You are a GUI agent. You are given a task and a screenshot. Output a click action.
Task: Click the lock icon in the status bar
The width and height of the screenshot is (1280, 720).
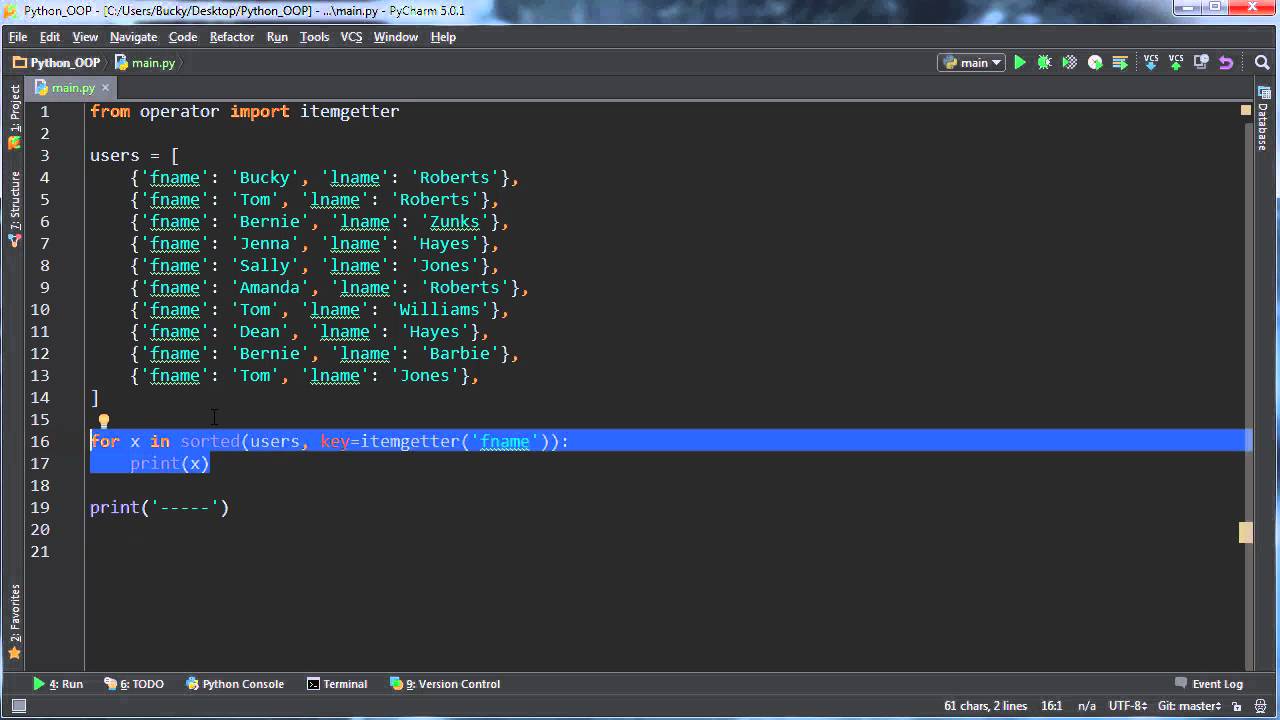1237,706
